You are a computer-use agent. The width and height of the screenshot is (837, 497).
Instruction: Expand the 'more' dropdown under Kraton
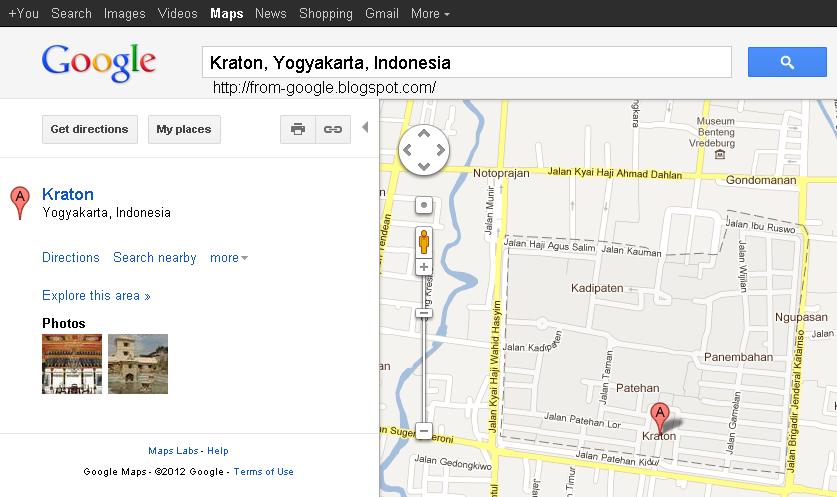[x=229, y=258]
